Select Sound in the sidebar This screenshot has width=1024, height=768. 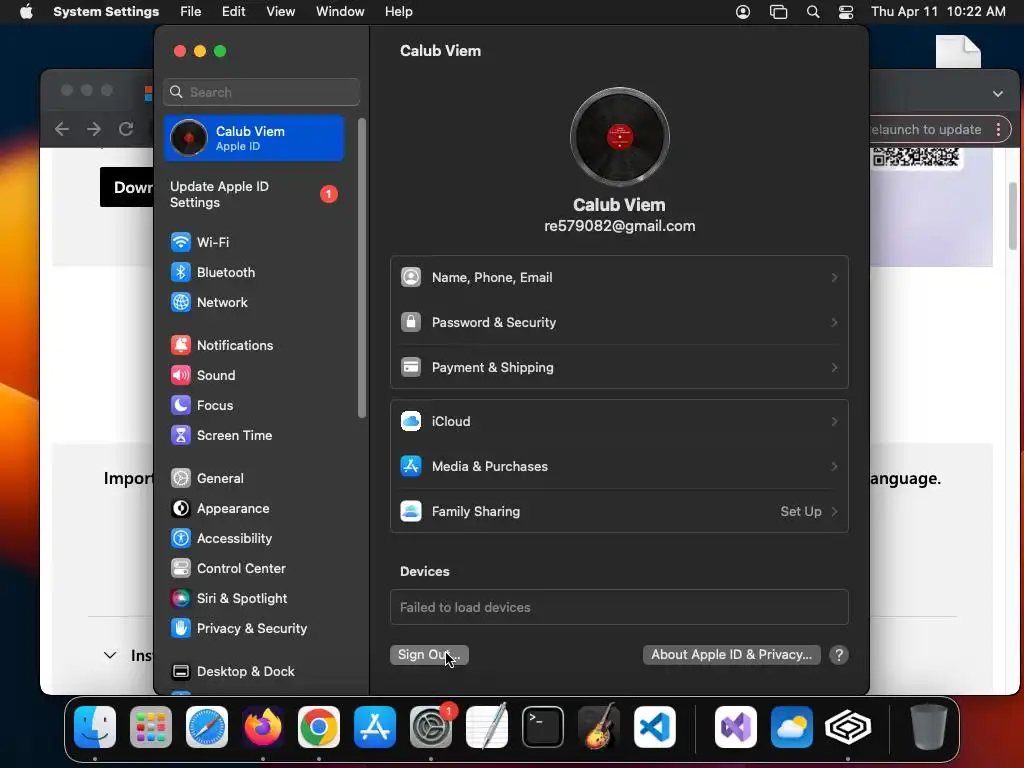[x=203, y=376]
